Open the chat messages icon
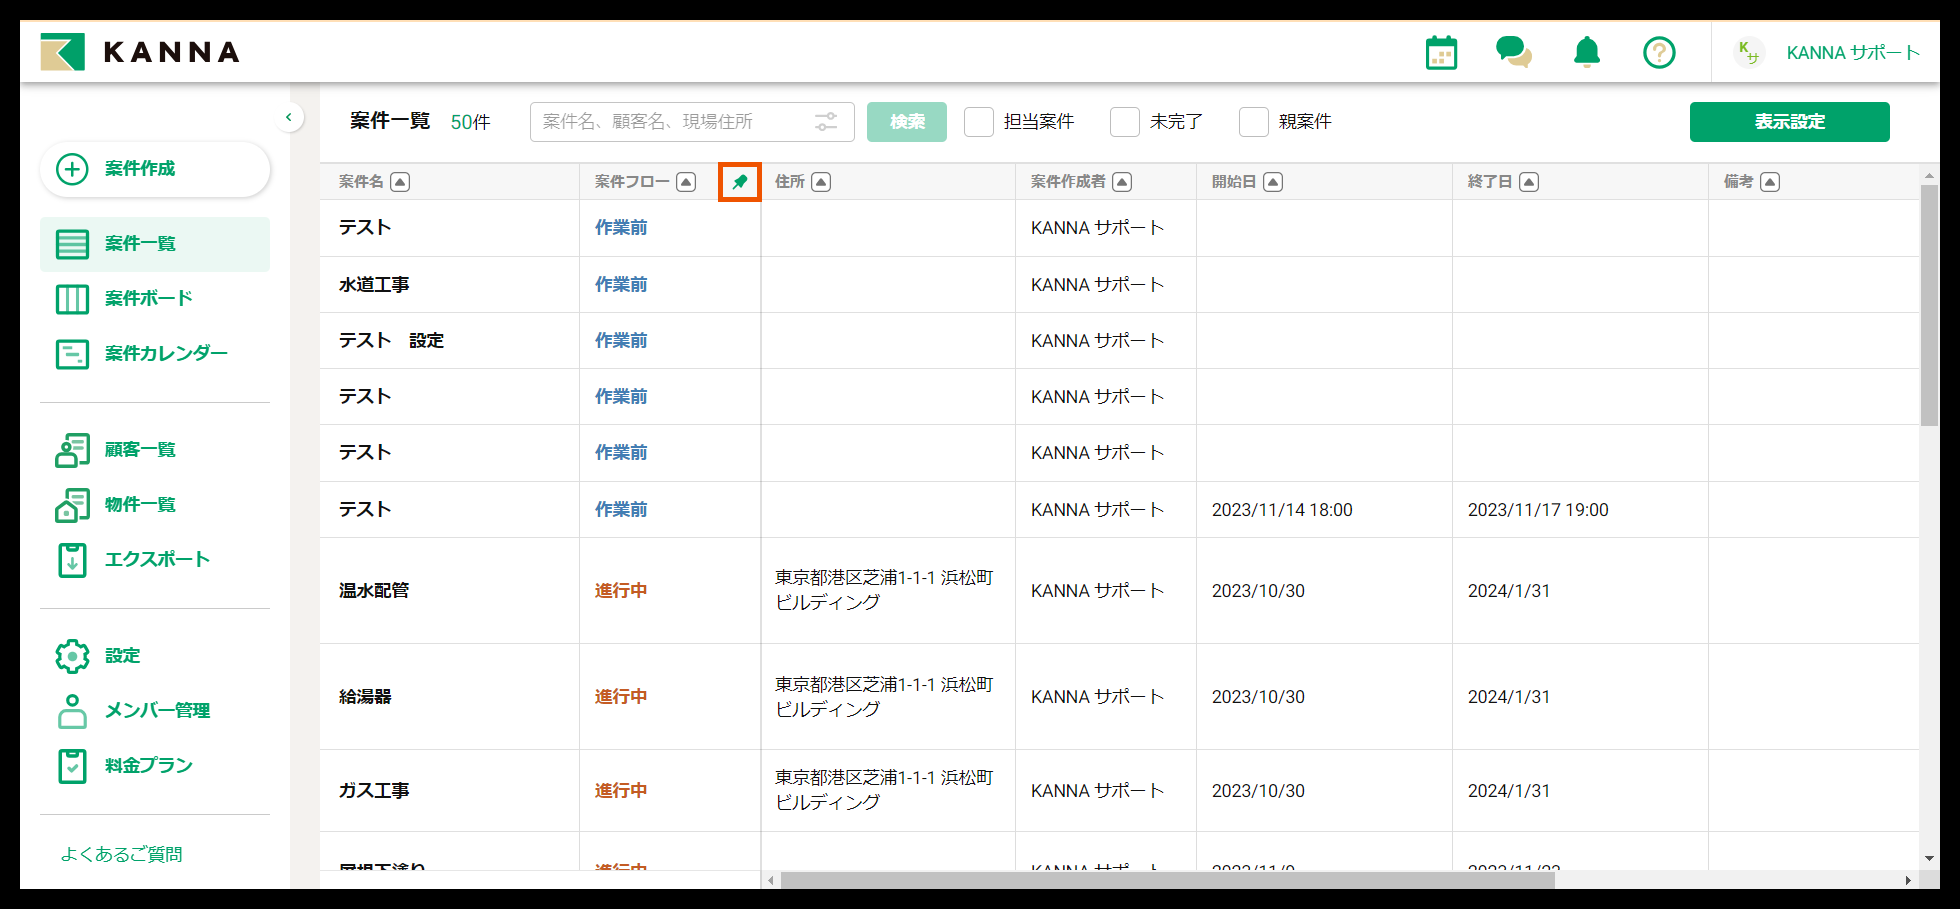The width and height of the screenshot is (1960, 909). tap(1512, 52)
